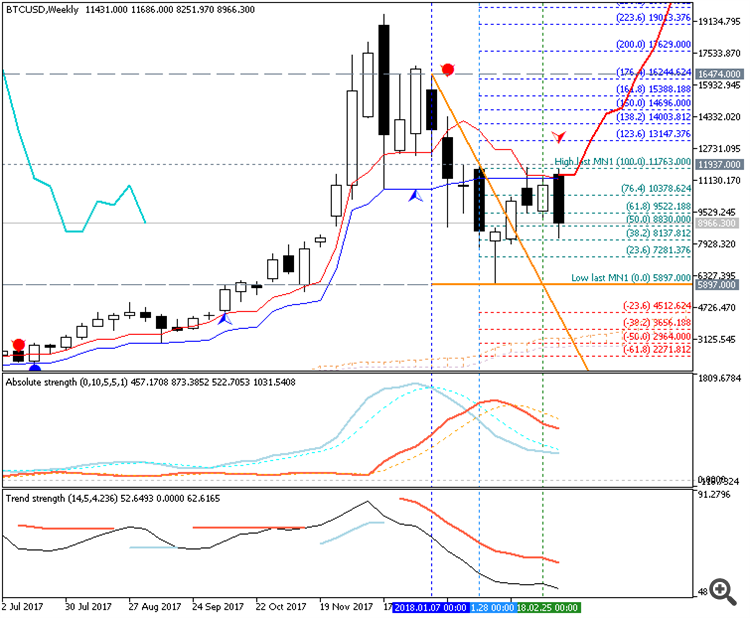Click Fibonacci (-38.2) 3656.188 label
This screenshot has width=750, height=618.
pos(657,322)
